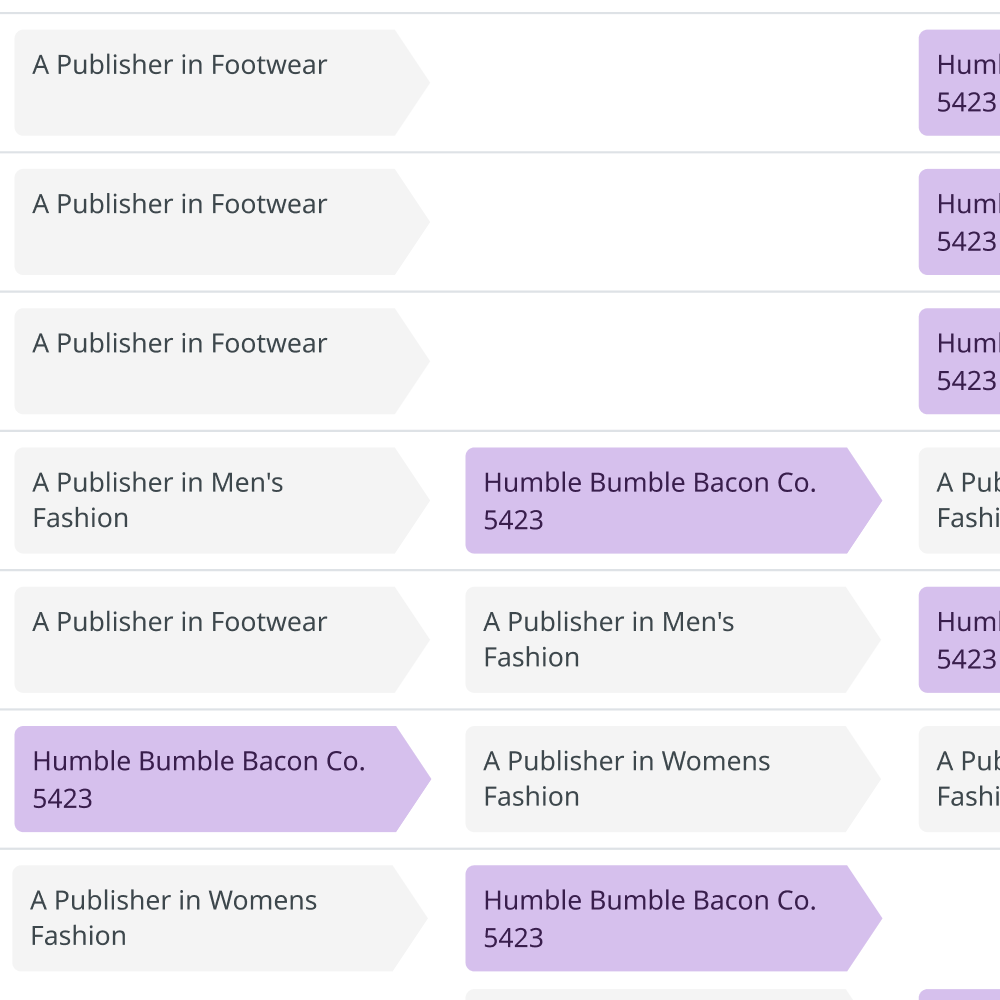Select the cut-off purple Humble step in second row
Image resolution: width=1000 pixels, height=1000 pixels.
(960, 222)
